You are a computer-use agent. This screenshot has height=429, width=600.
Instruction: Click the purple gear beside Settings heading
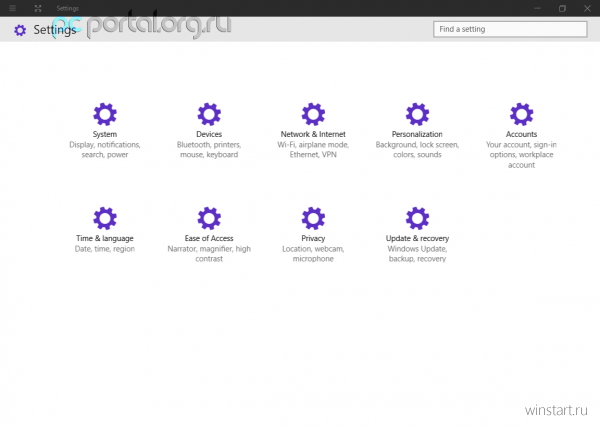[20, 30]
